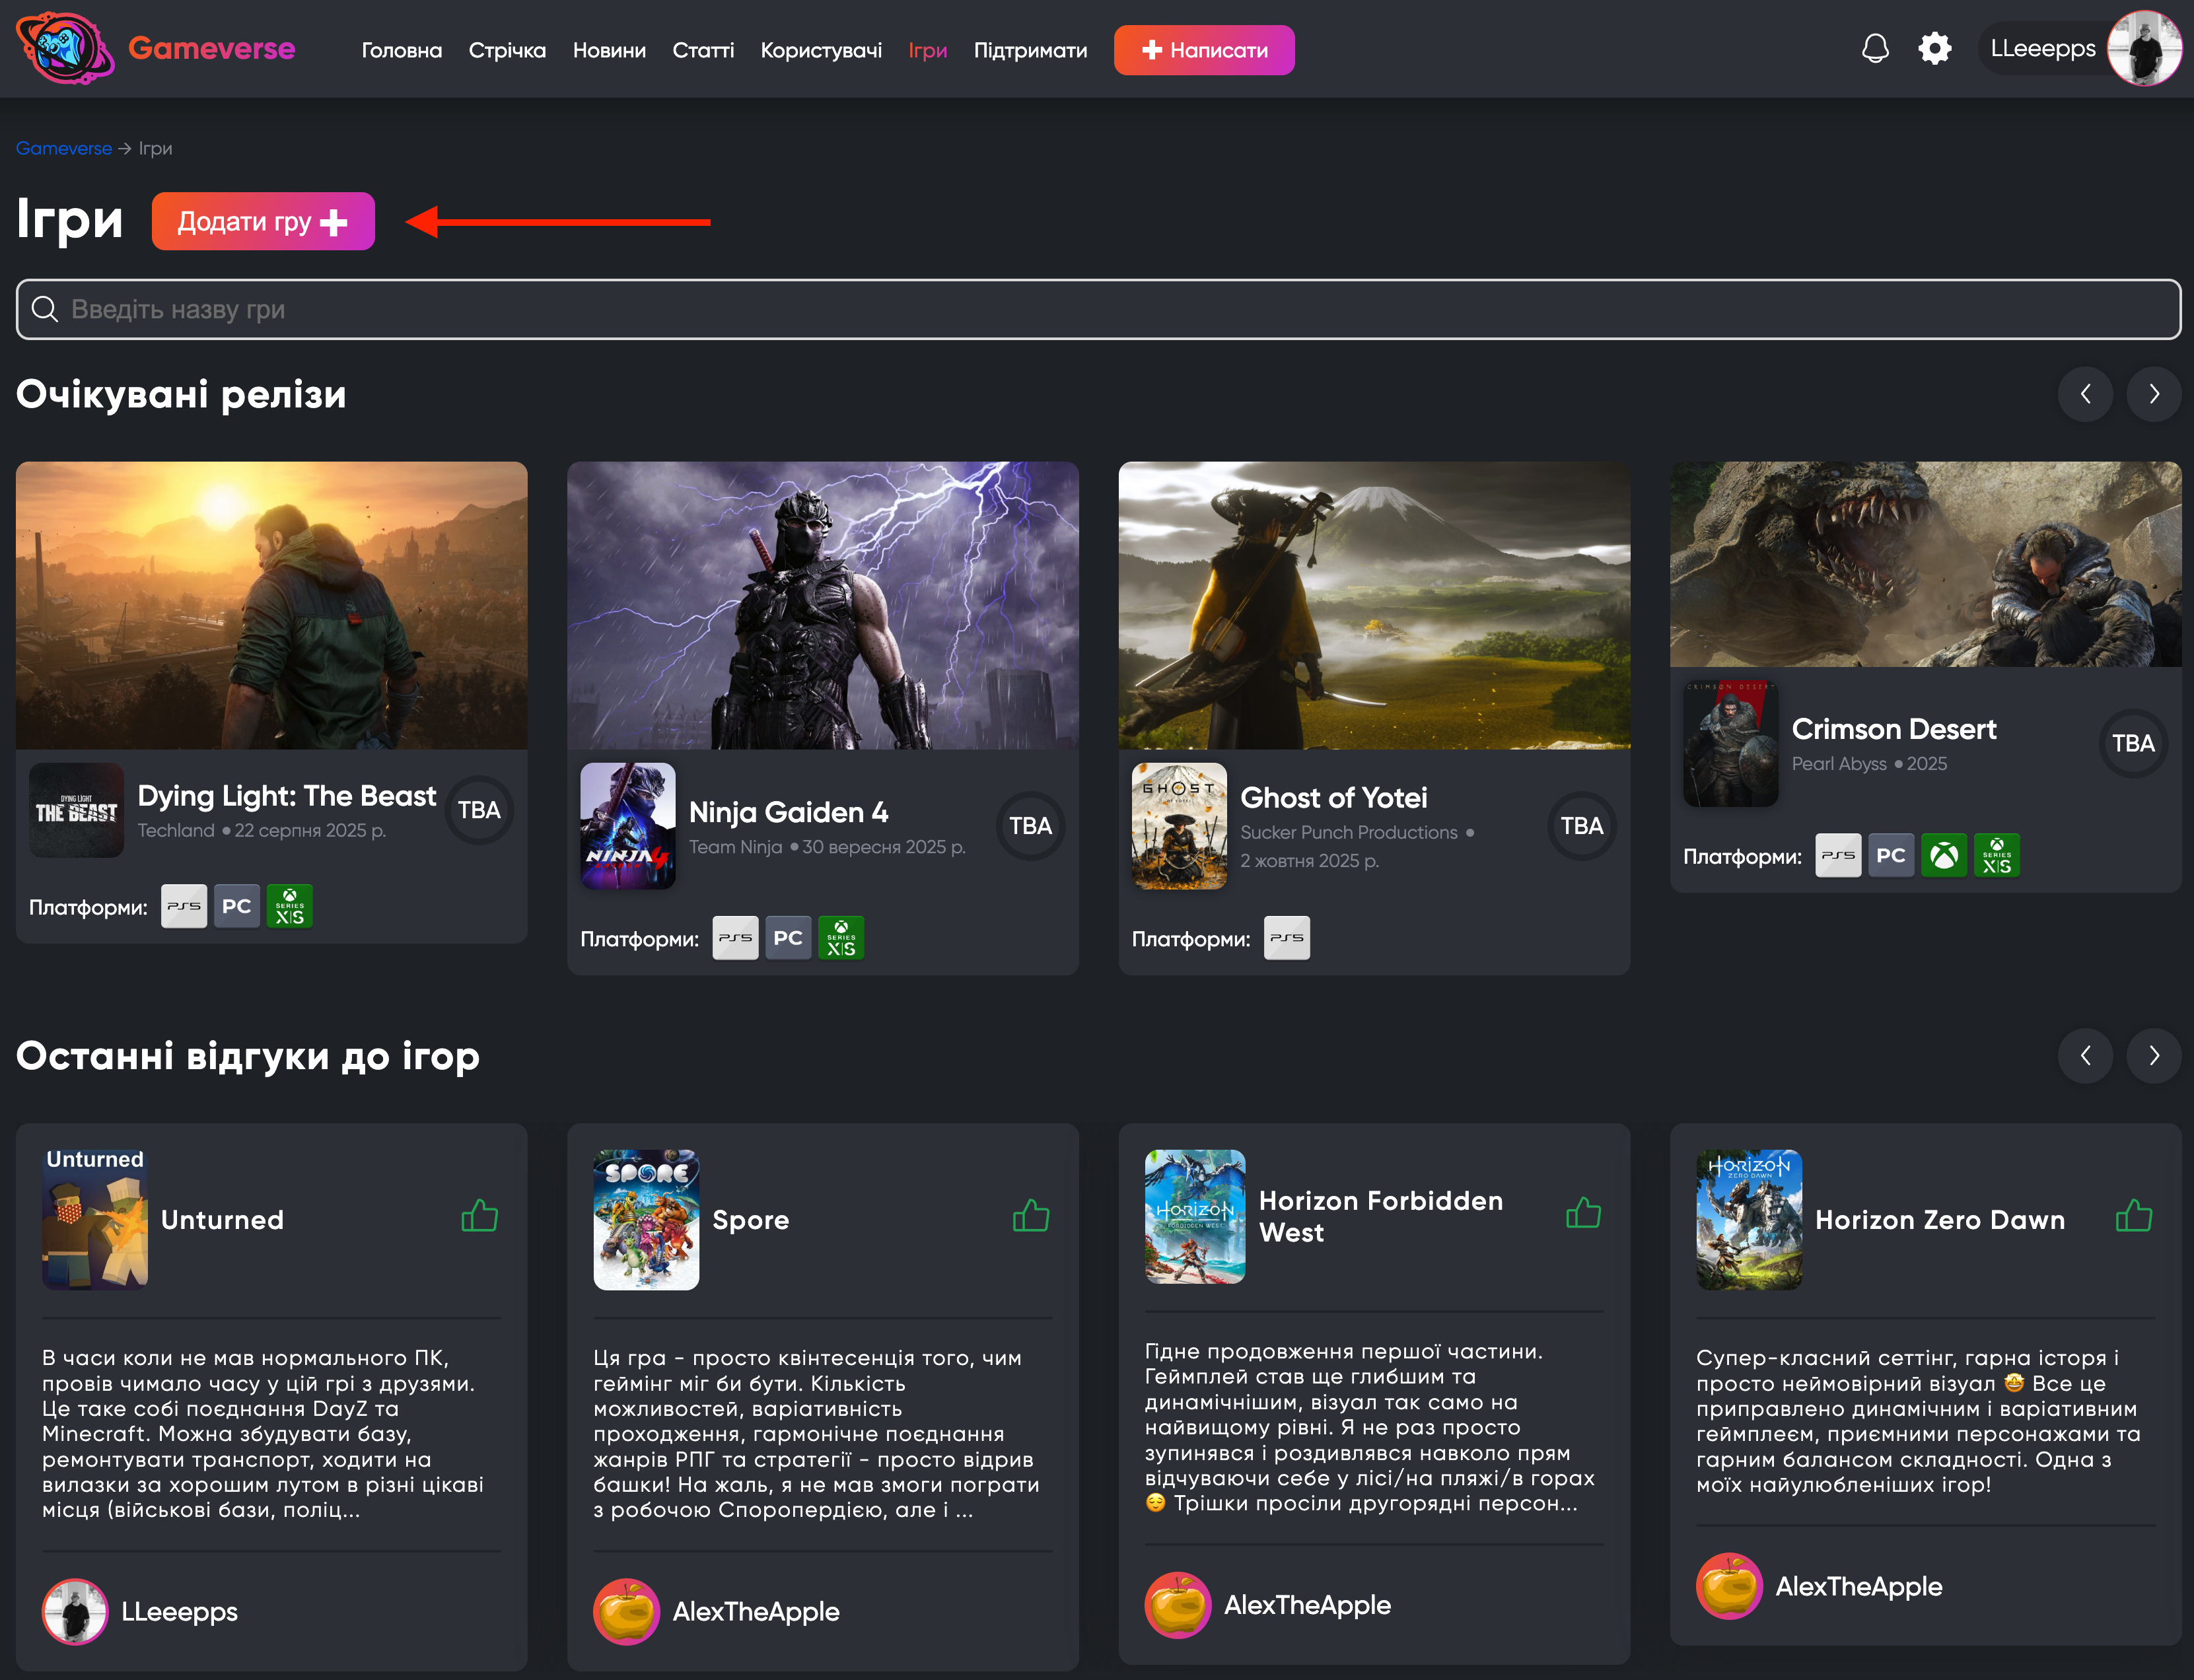Click the Написати button
The width and height of the screenshot is (2194, 1680).
coord(1204,50)
